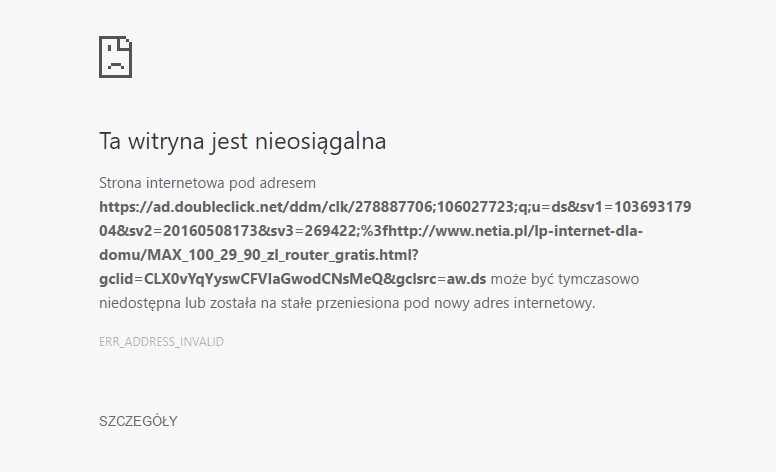Click the sad-face broken page icon
The width and height of the screenshot is (776, 472).
tap(115, 57)
